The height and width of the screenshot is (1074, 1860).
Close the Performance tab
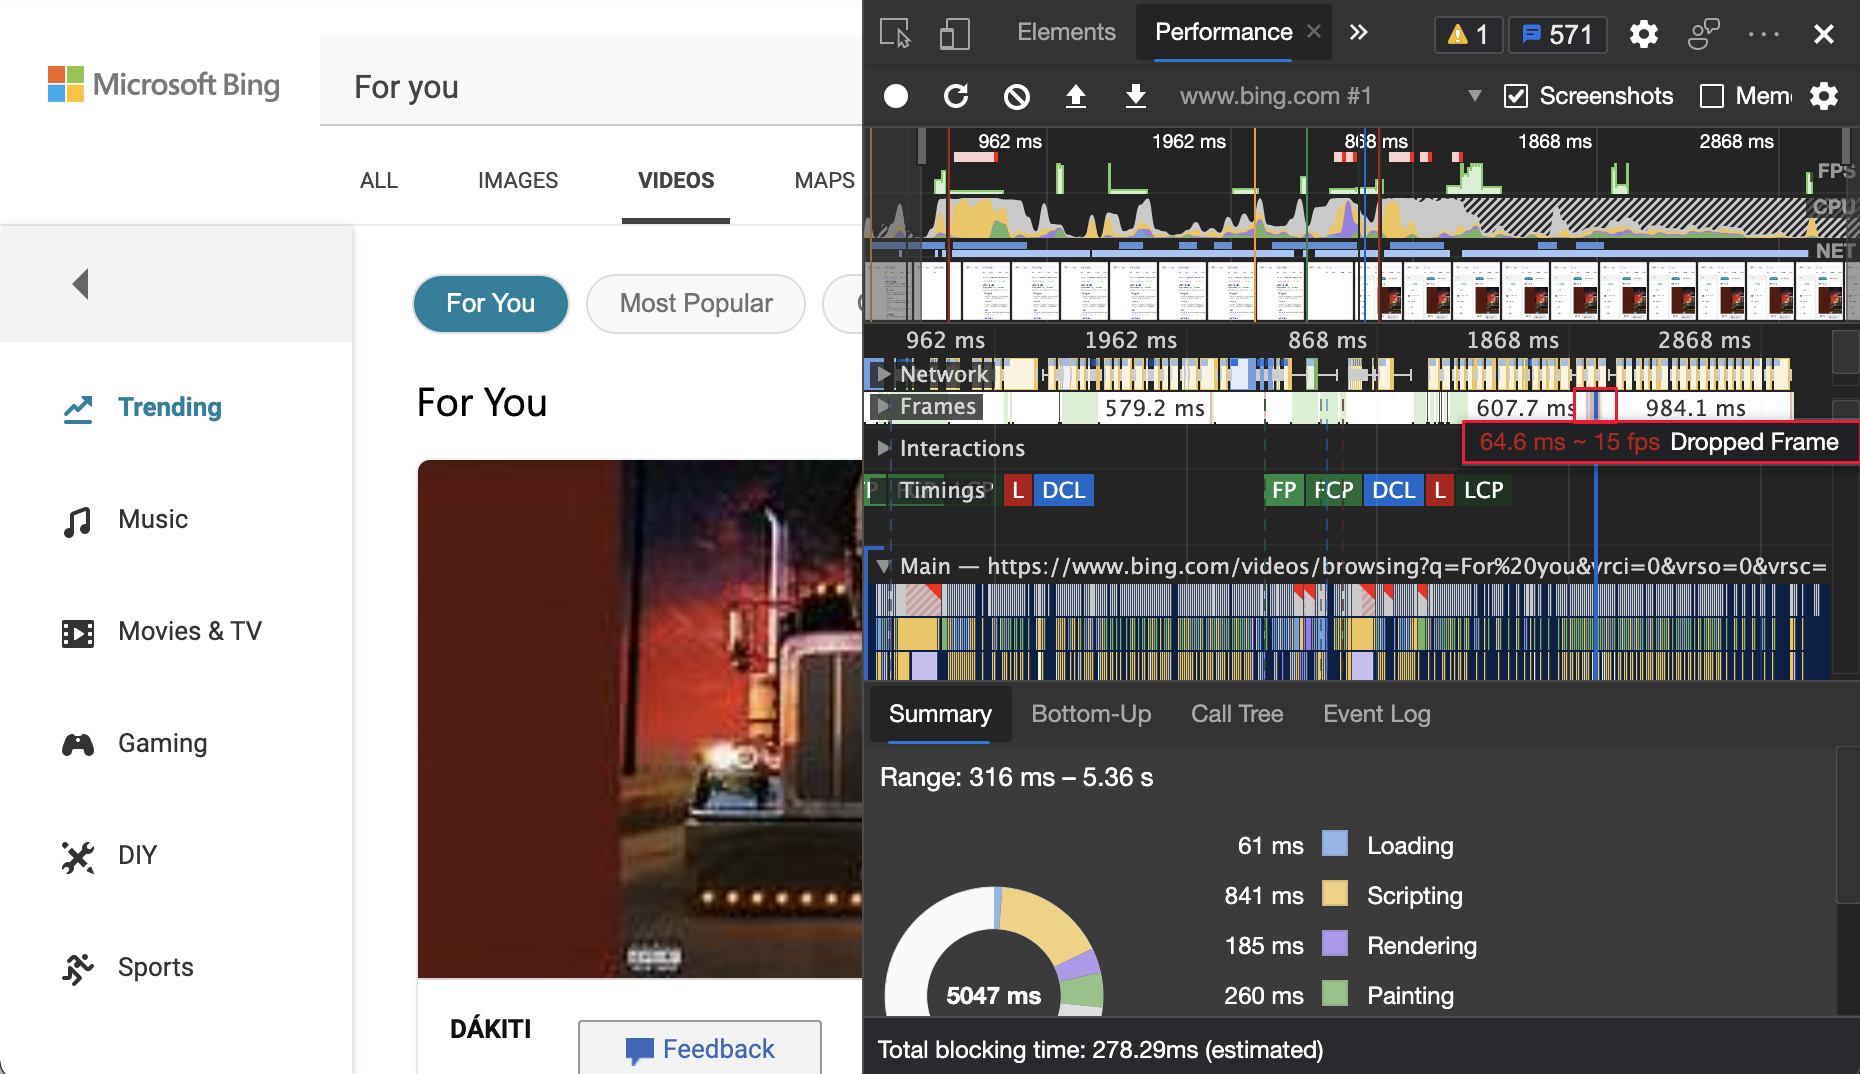point(1314,32)
